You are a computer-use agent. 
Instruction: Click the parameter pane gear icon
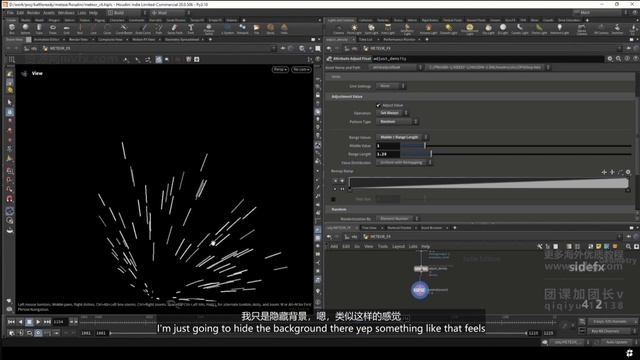pyautogui.click(x=610, y=59)
